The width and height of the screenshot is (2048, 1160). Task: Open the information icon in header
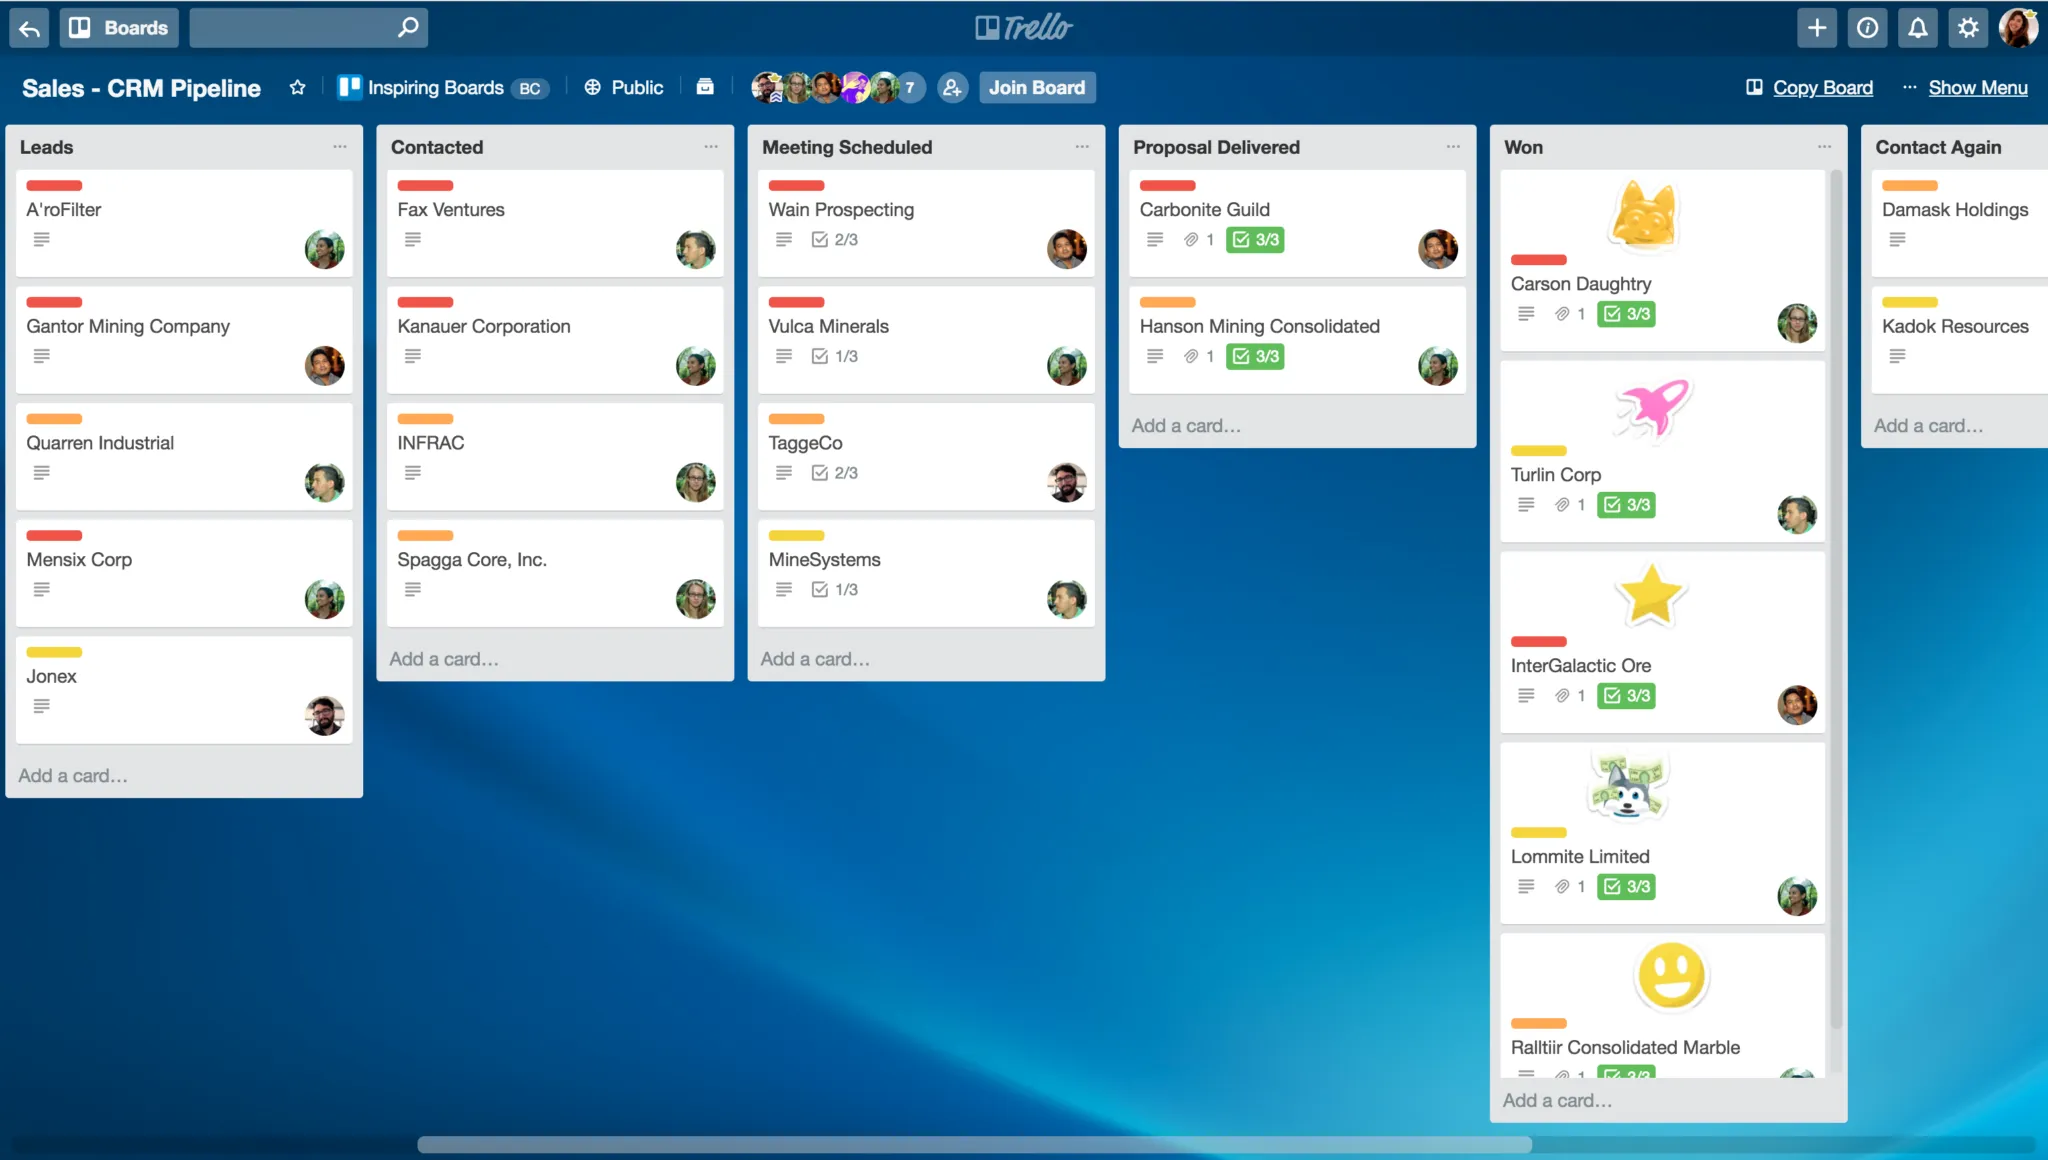pos(1867,28)
